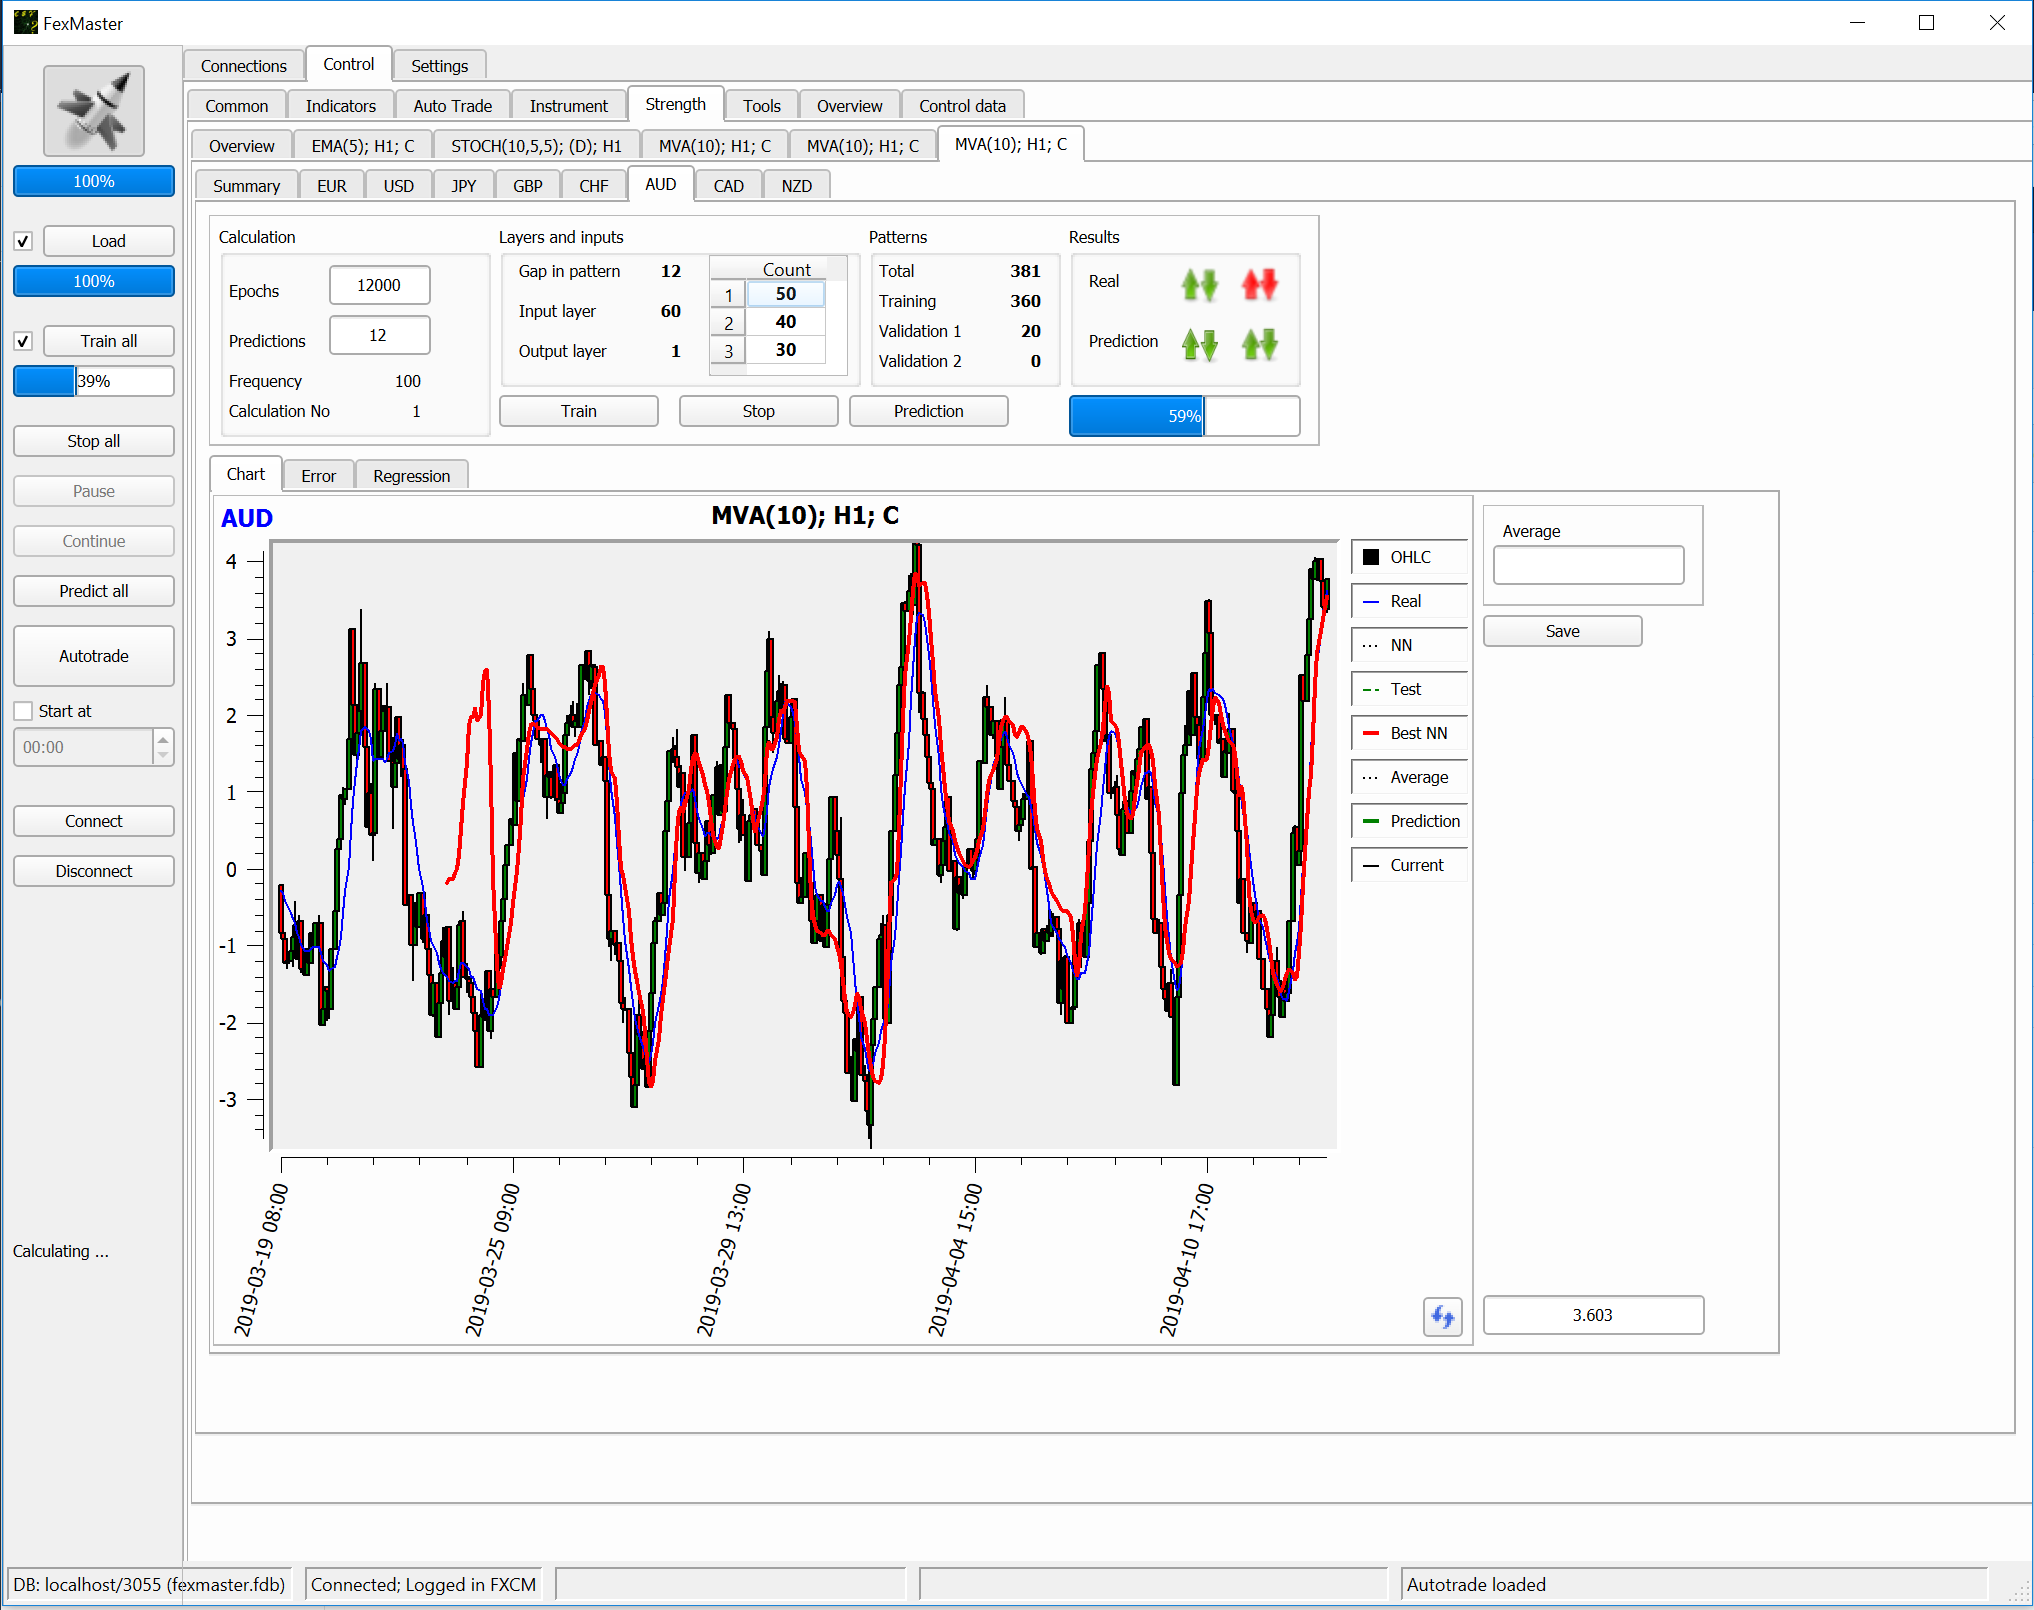Toggle the OHLC series legend button
The width and height of the screenshot is (2034, 1610).
click(1408, 557)
